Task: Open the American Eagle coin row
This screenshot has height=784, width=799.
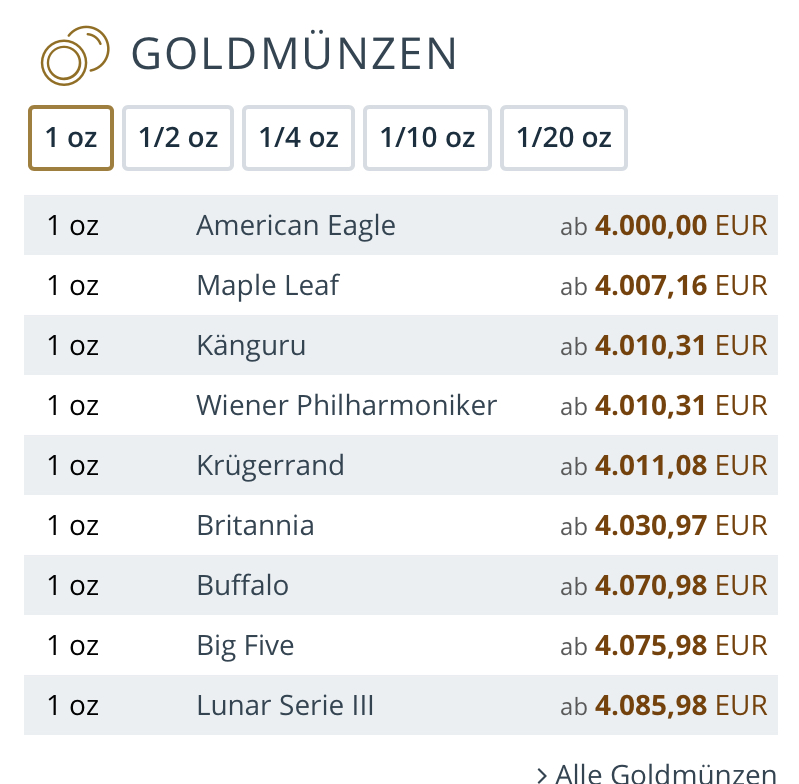Action: [x=296, y=226]
